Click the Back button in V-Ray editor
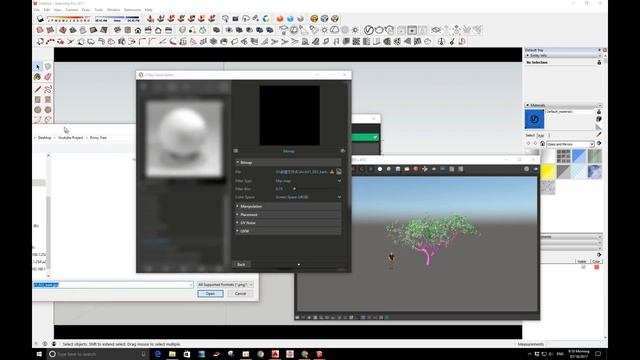The image size is (640, 360). click(x=241, y=264)
